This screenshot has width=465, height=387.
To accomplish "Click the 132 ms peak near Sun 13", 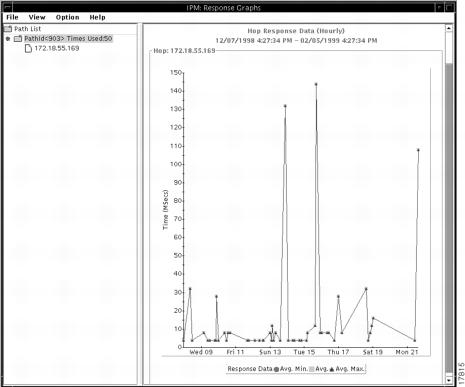I will coord(285,106).
